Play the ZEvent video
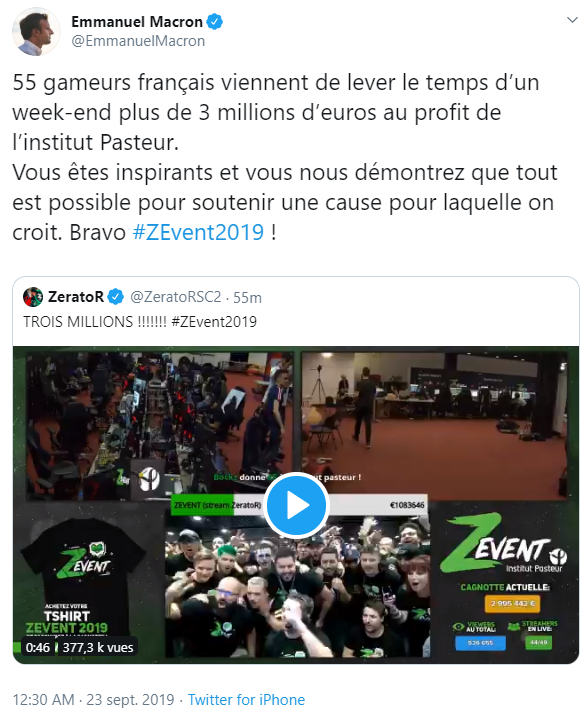 296,505
